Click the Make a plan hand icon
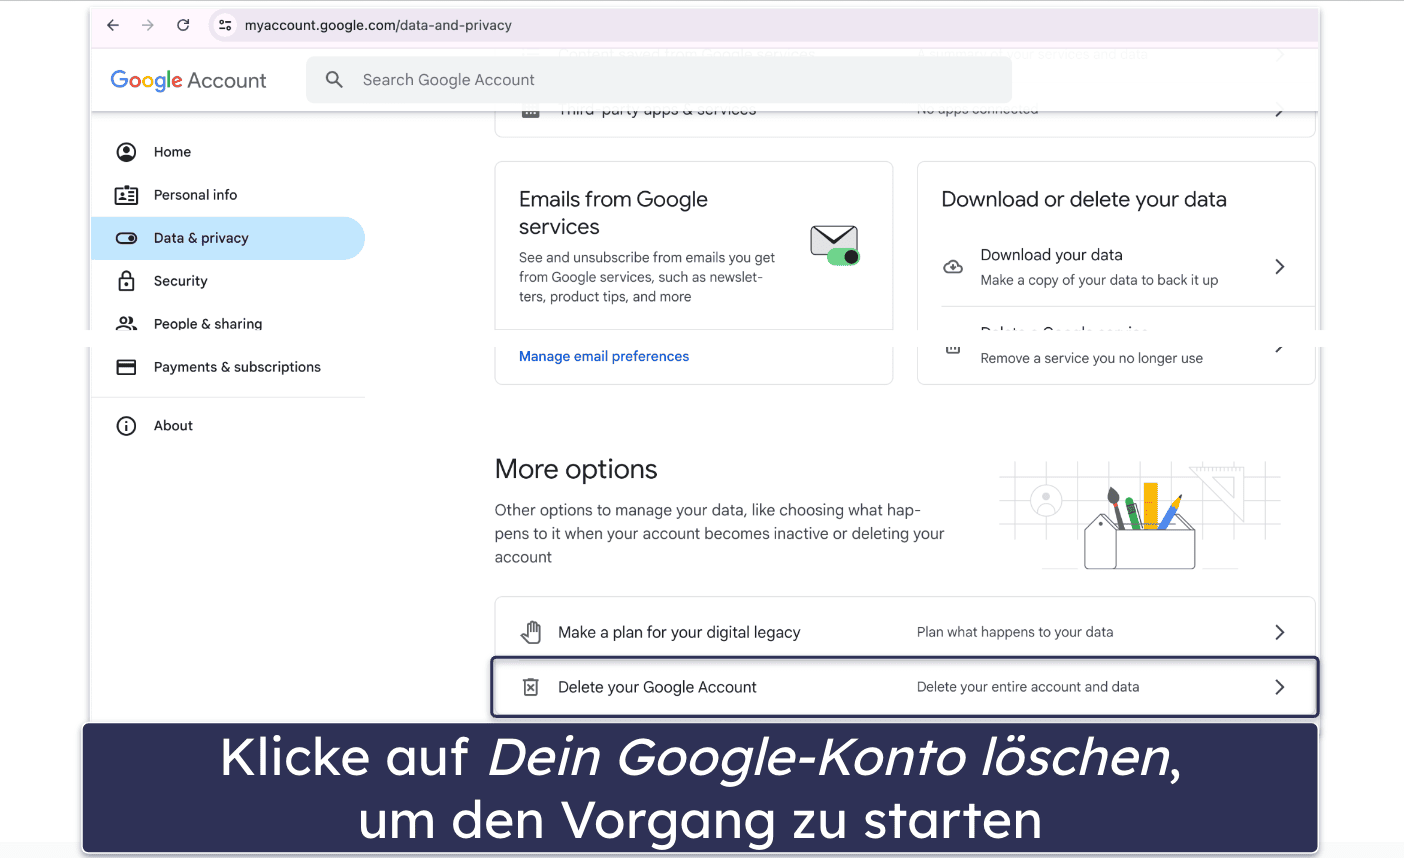This screenshot has width=1404, height=858. pyautogui.click(x=531, y=632)
